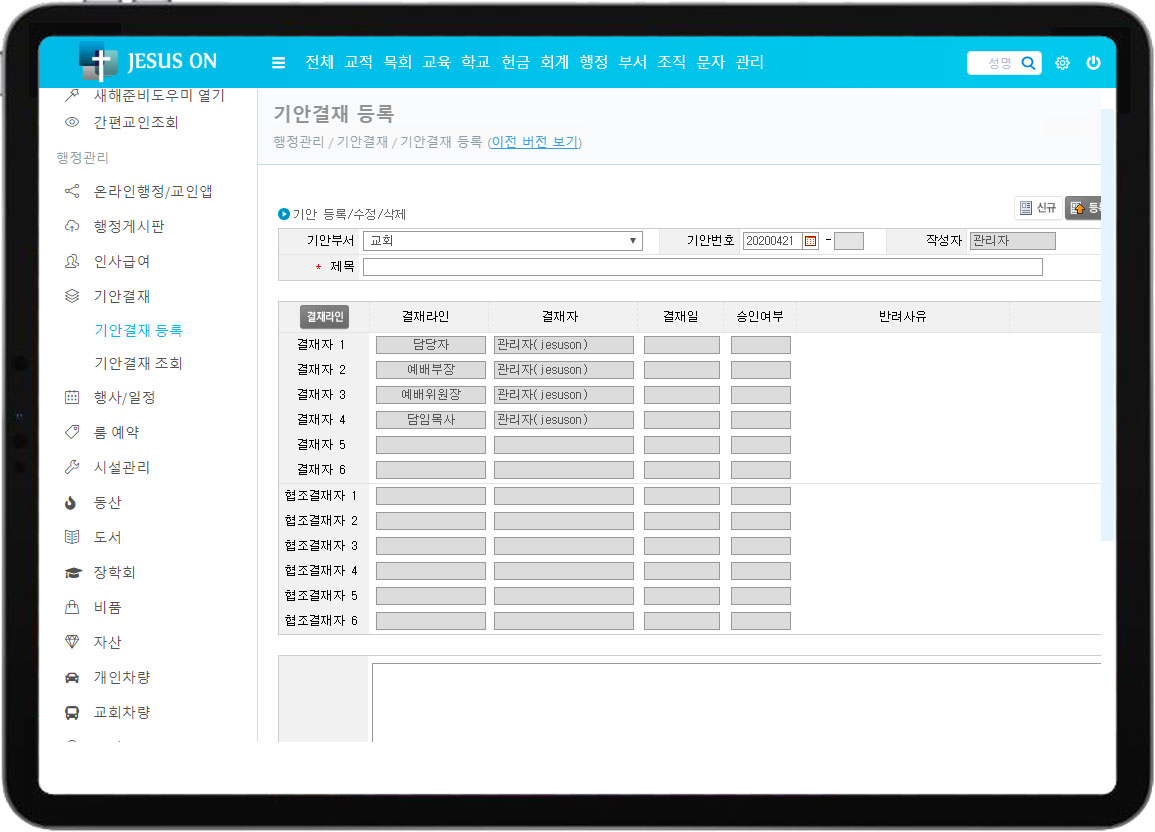Screen dimensions: 1155x832
Task: Click the power logout icon
Action: 1093,63
